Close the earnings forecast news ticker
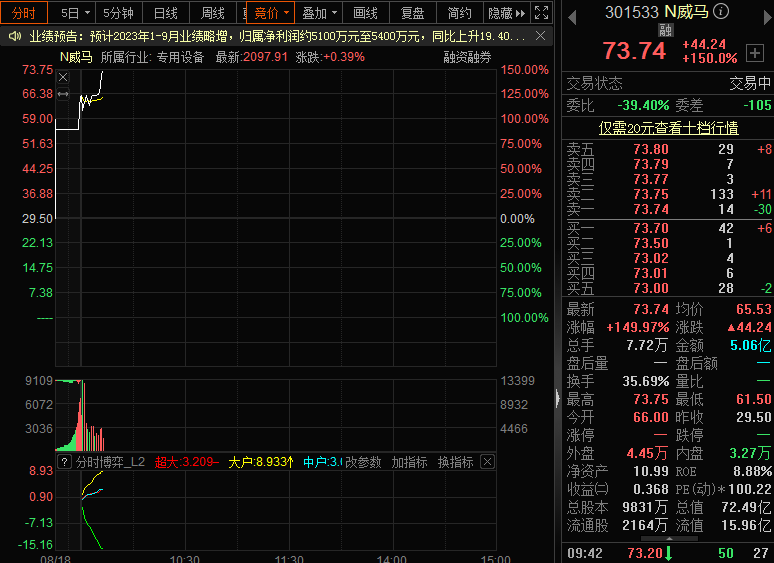774x563 pixels. pyautogui.click(x=541, y=36)
